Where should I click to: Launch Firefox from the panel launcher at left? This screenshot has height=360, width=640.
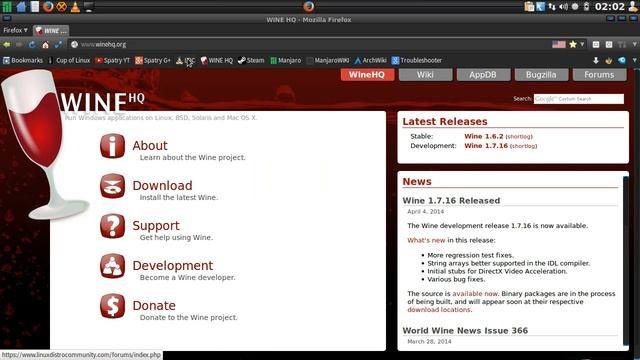point(48,7)
